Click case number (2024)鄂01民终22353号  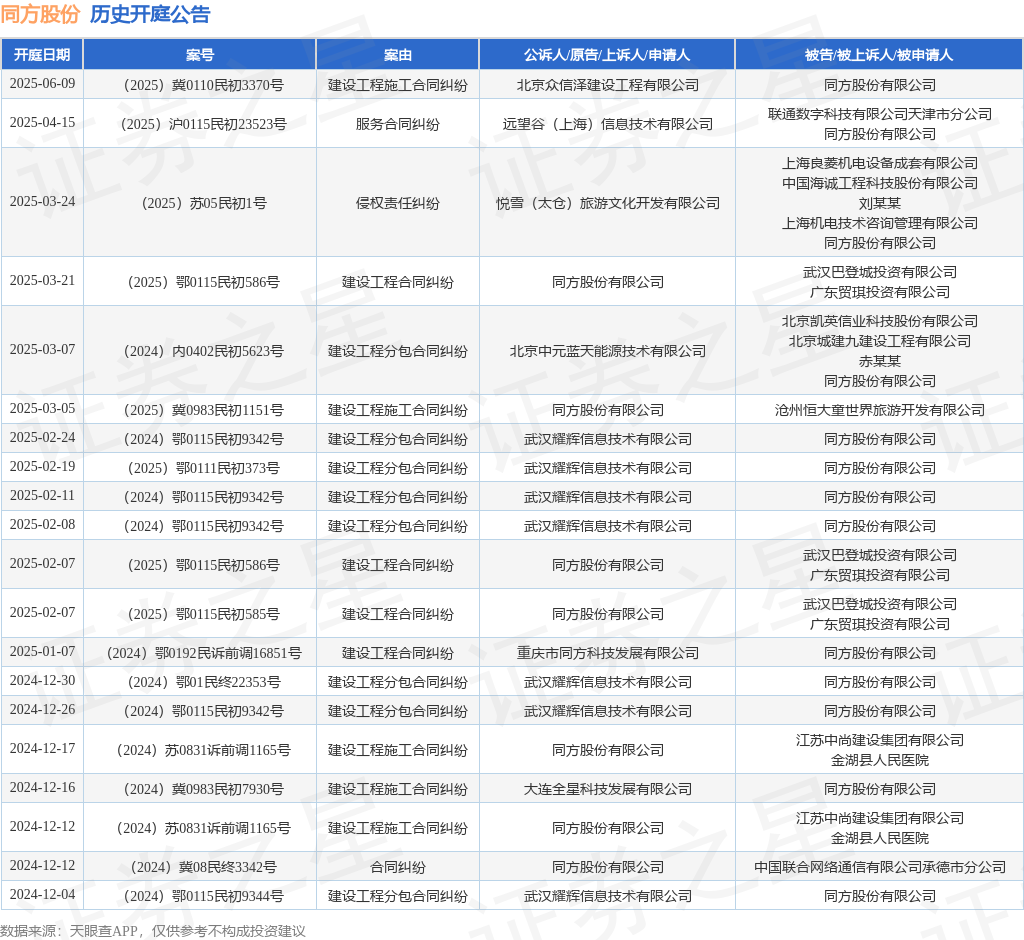(x=204, y=682)
